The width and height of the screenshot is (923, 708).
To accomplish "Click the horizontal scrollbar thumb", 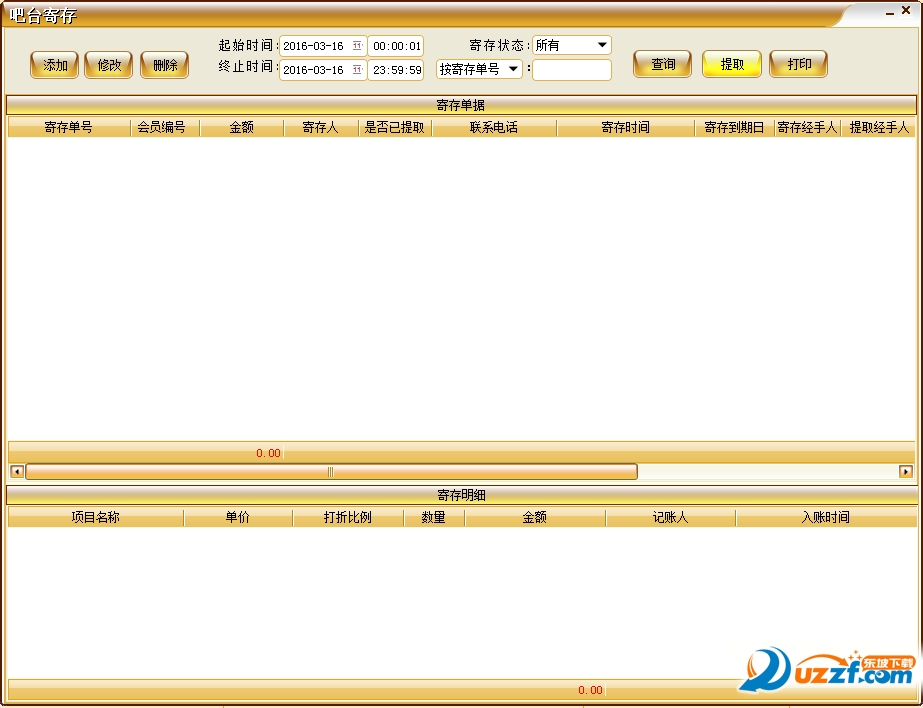I will point(331,471).
